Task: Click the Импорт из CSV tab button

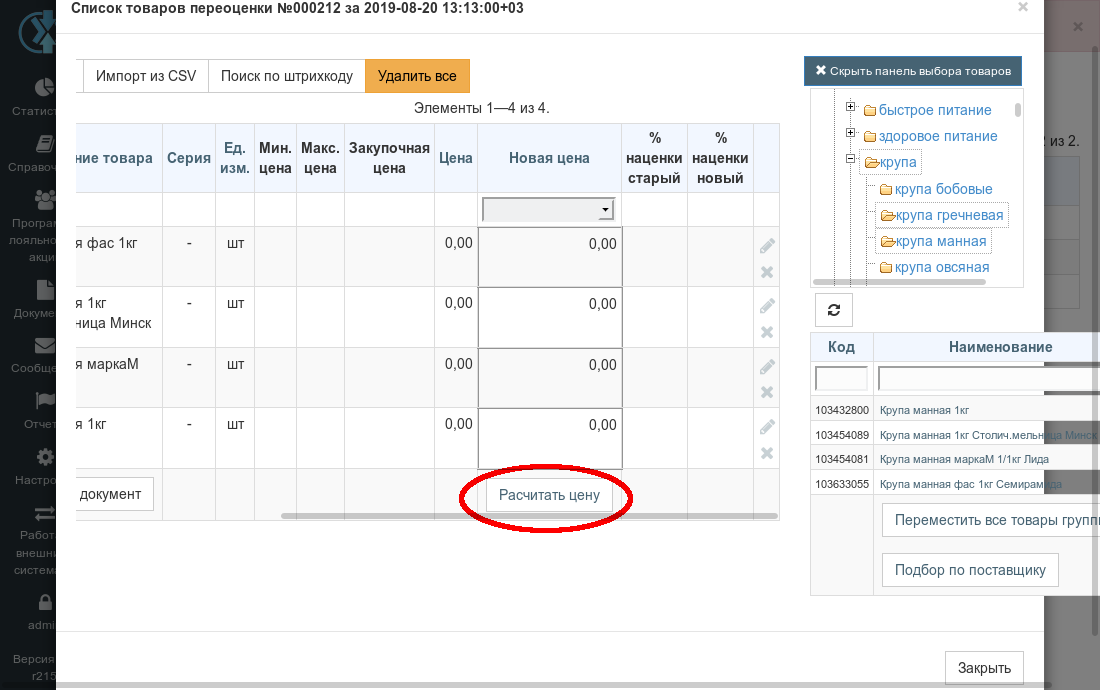Action: click(146, 76)
